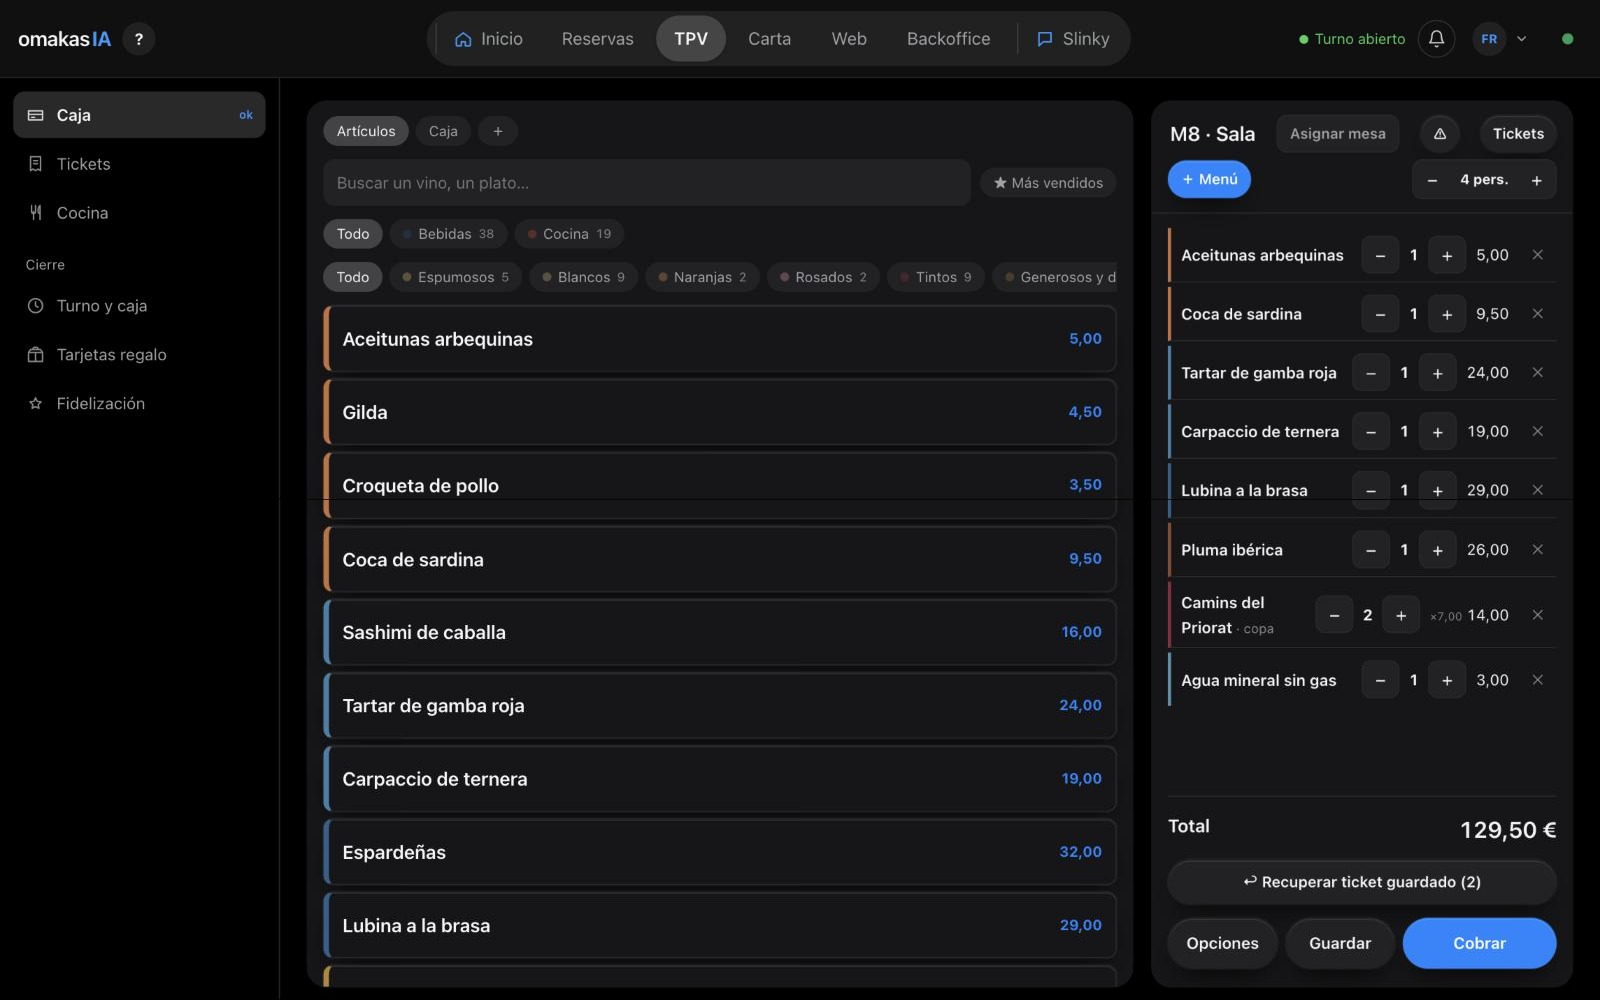The image size is (1600, 1000).
Task: Increase guest count with plus next to 4 pers.
Action: coord(1537,180)
